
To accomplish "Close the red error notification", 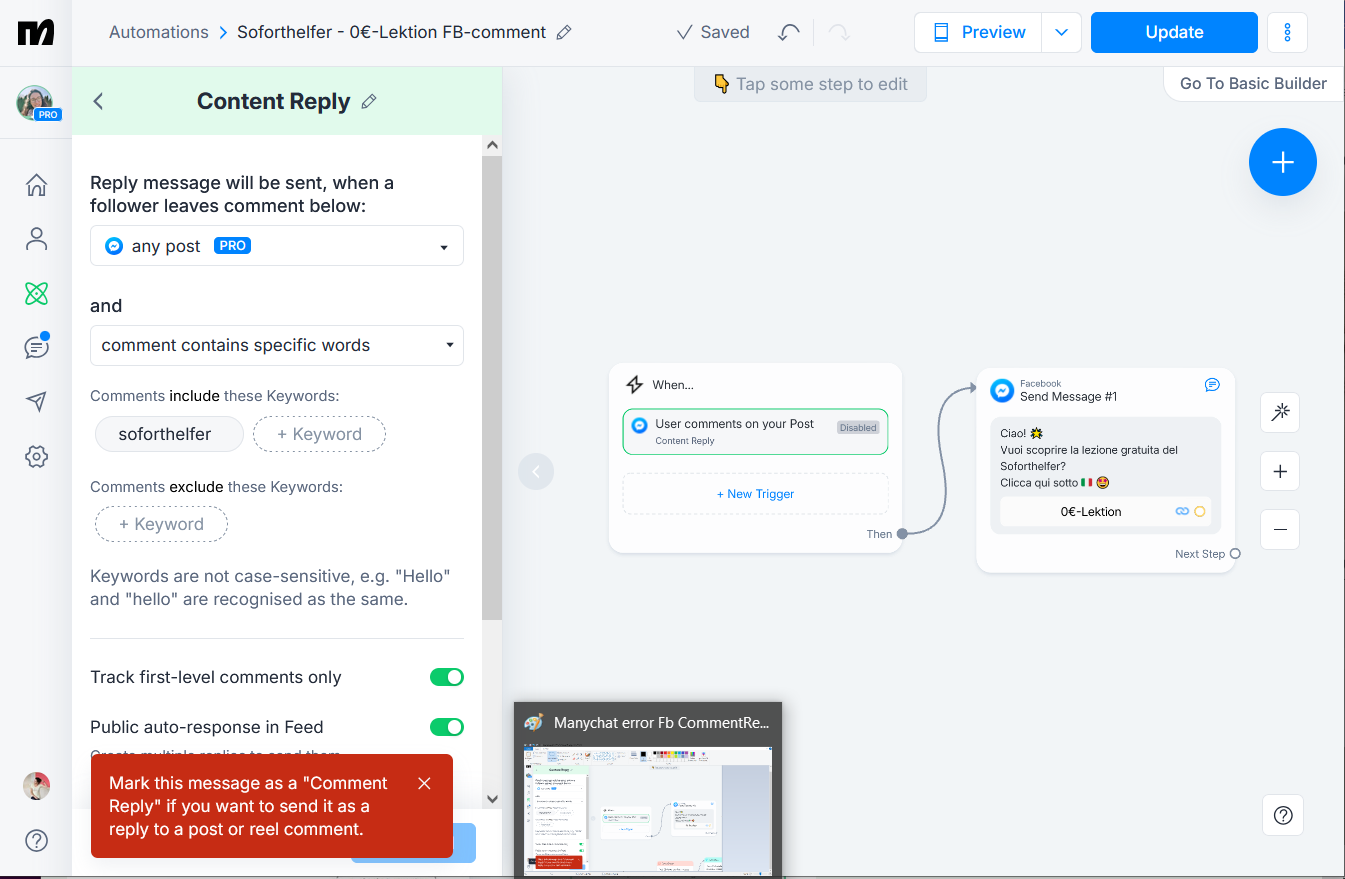I will (x=424, y=783).
